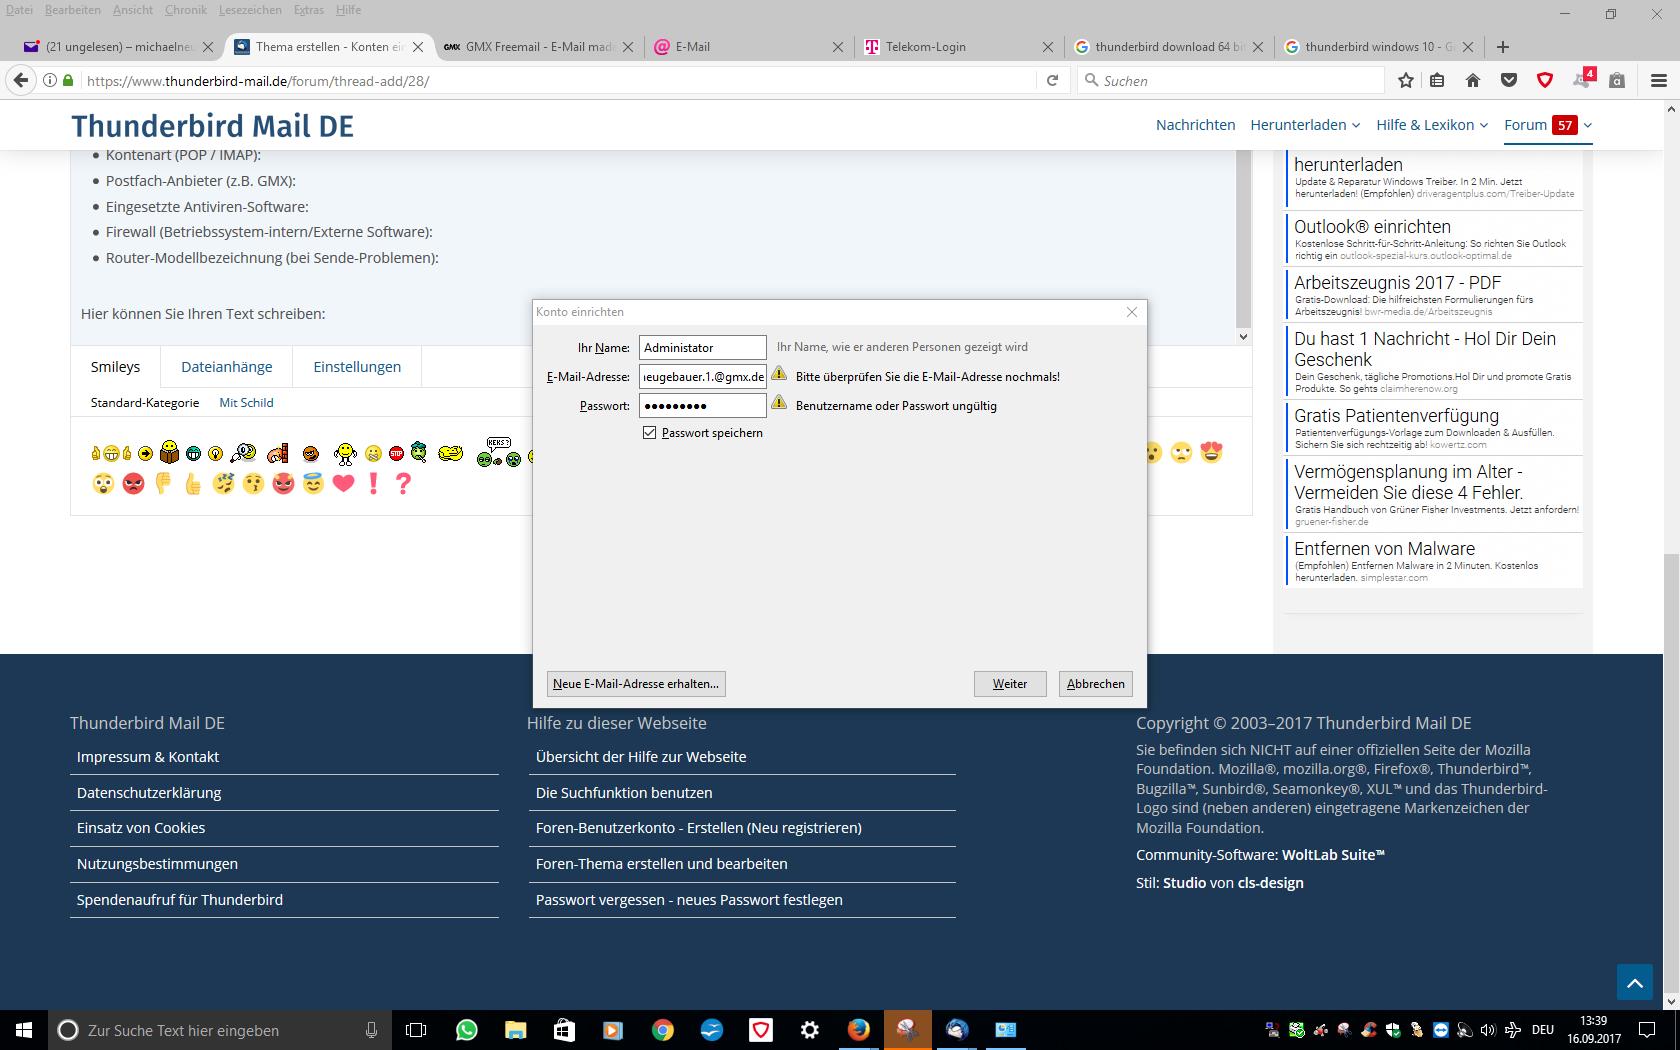
Task: Expand the Herunterladen dropdown menu
Action: tap(1305, 125)
